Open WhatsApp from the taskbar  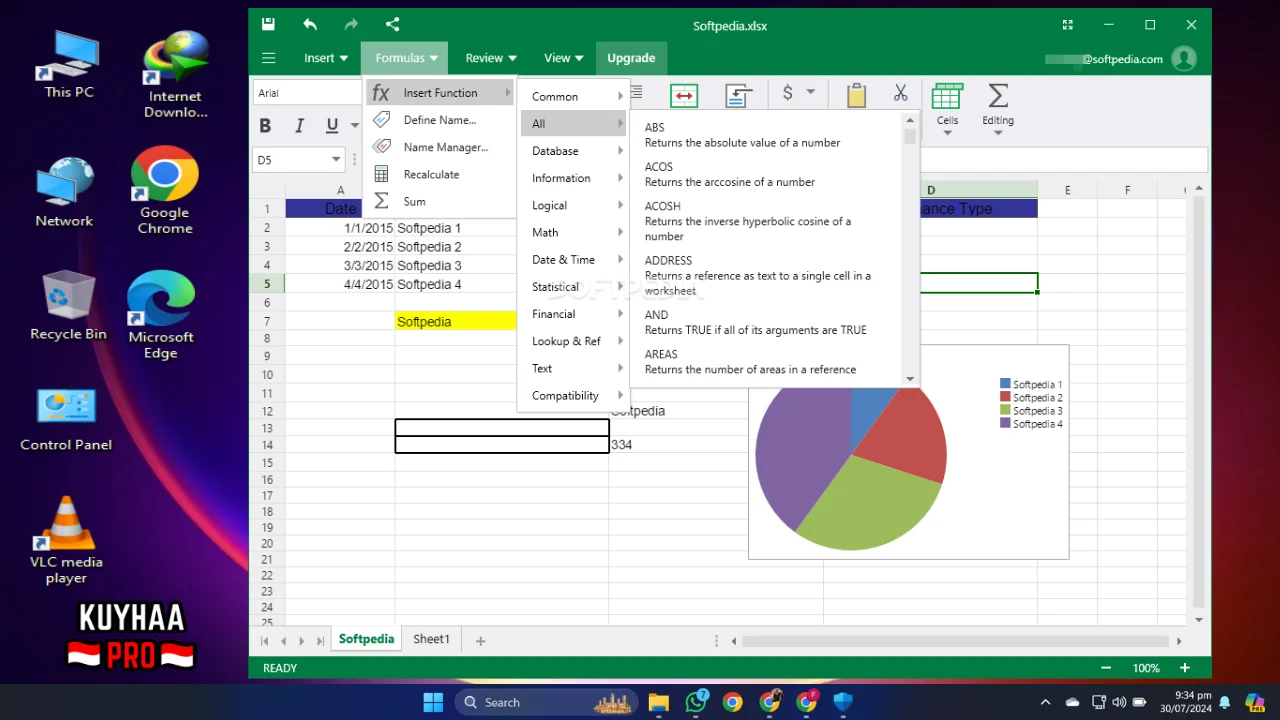[696, 702]
